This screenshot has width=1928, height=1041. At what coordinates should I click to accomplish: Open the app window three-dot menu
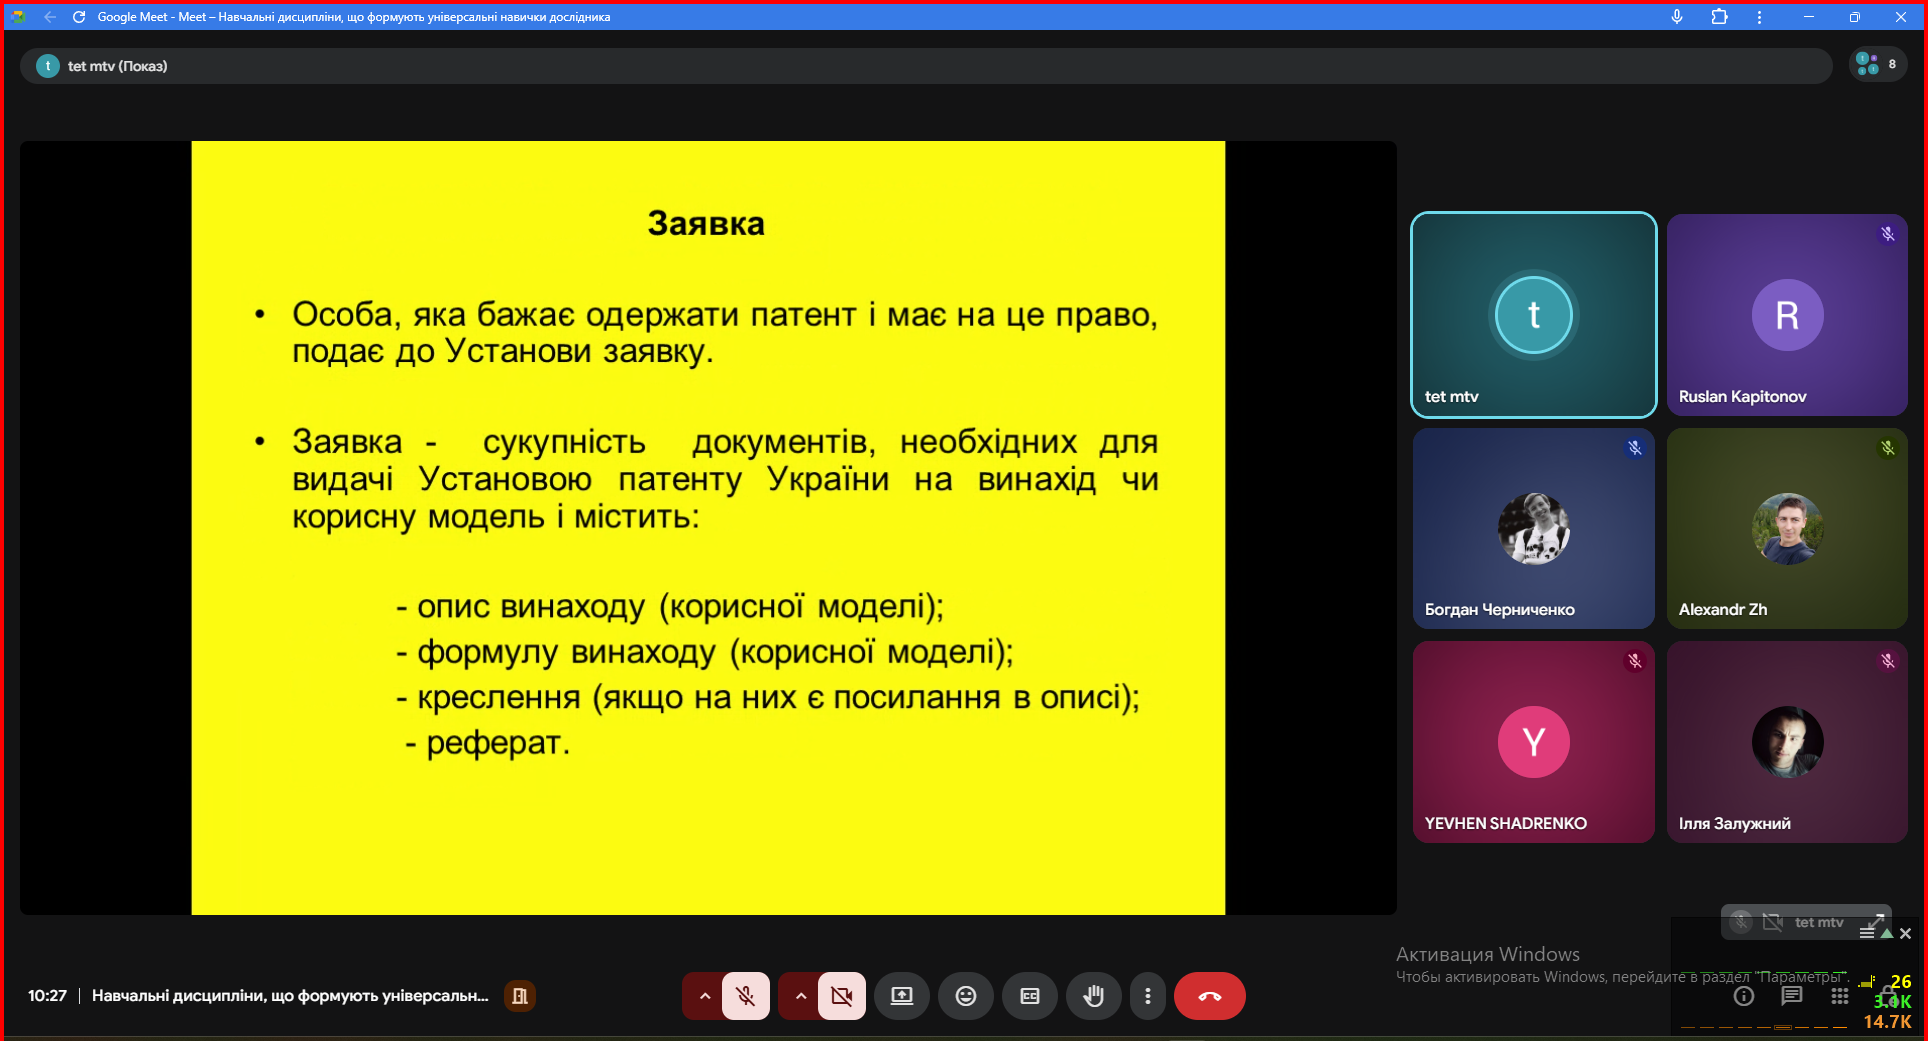point(1760,17)
